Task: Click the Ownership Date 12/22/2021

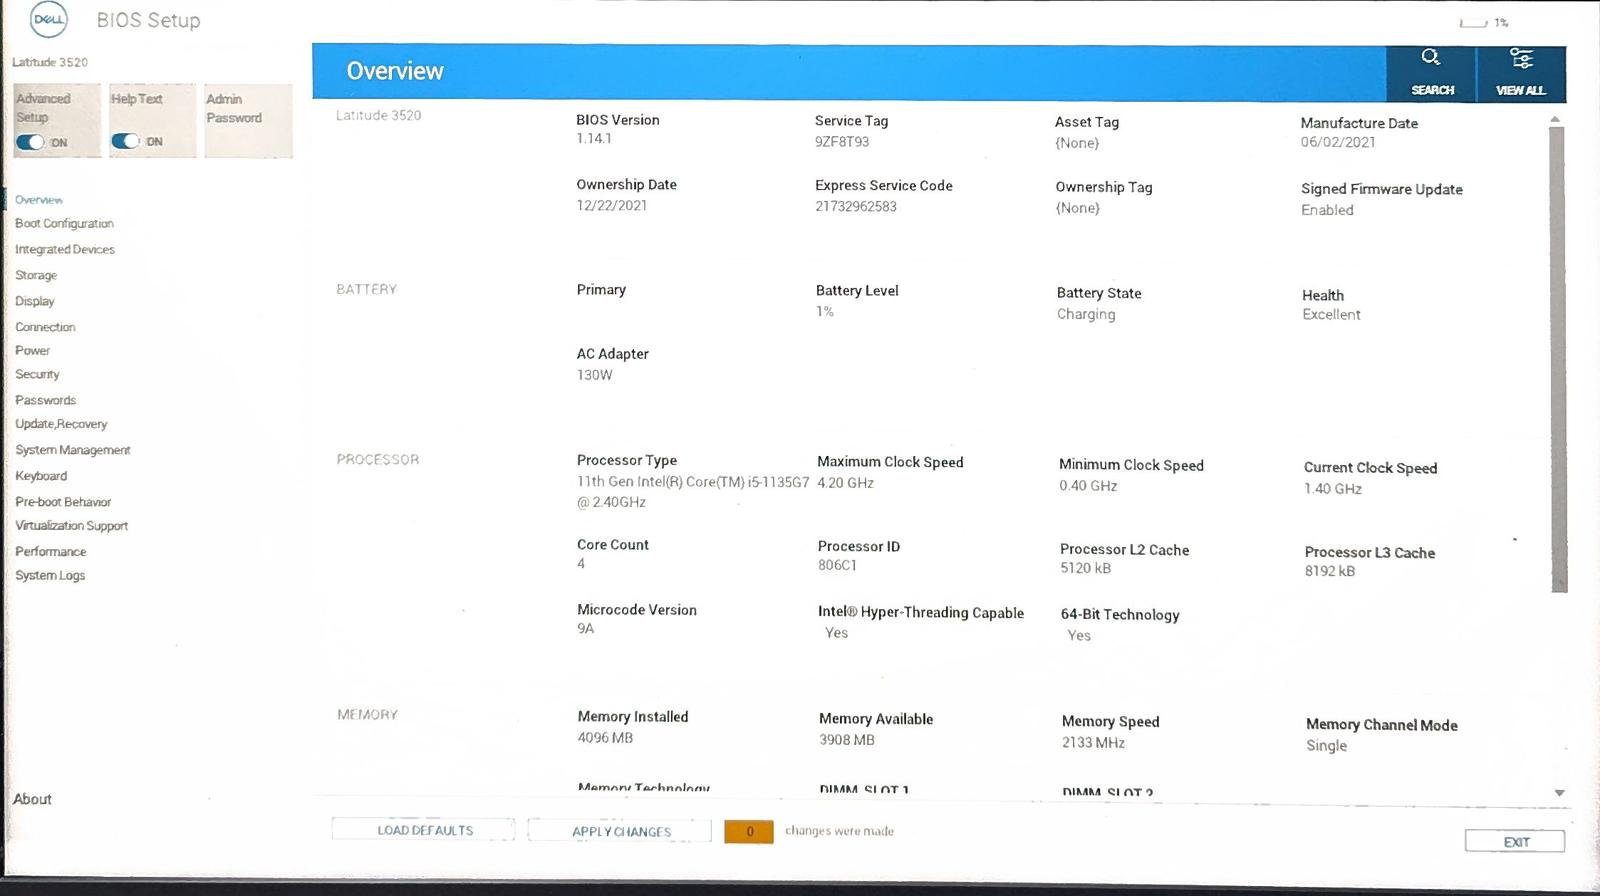Action: pyautogui.click(x=612, y=206)
